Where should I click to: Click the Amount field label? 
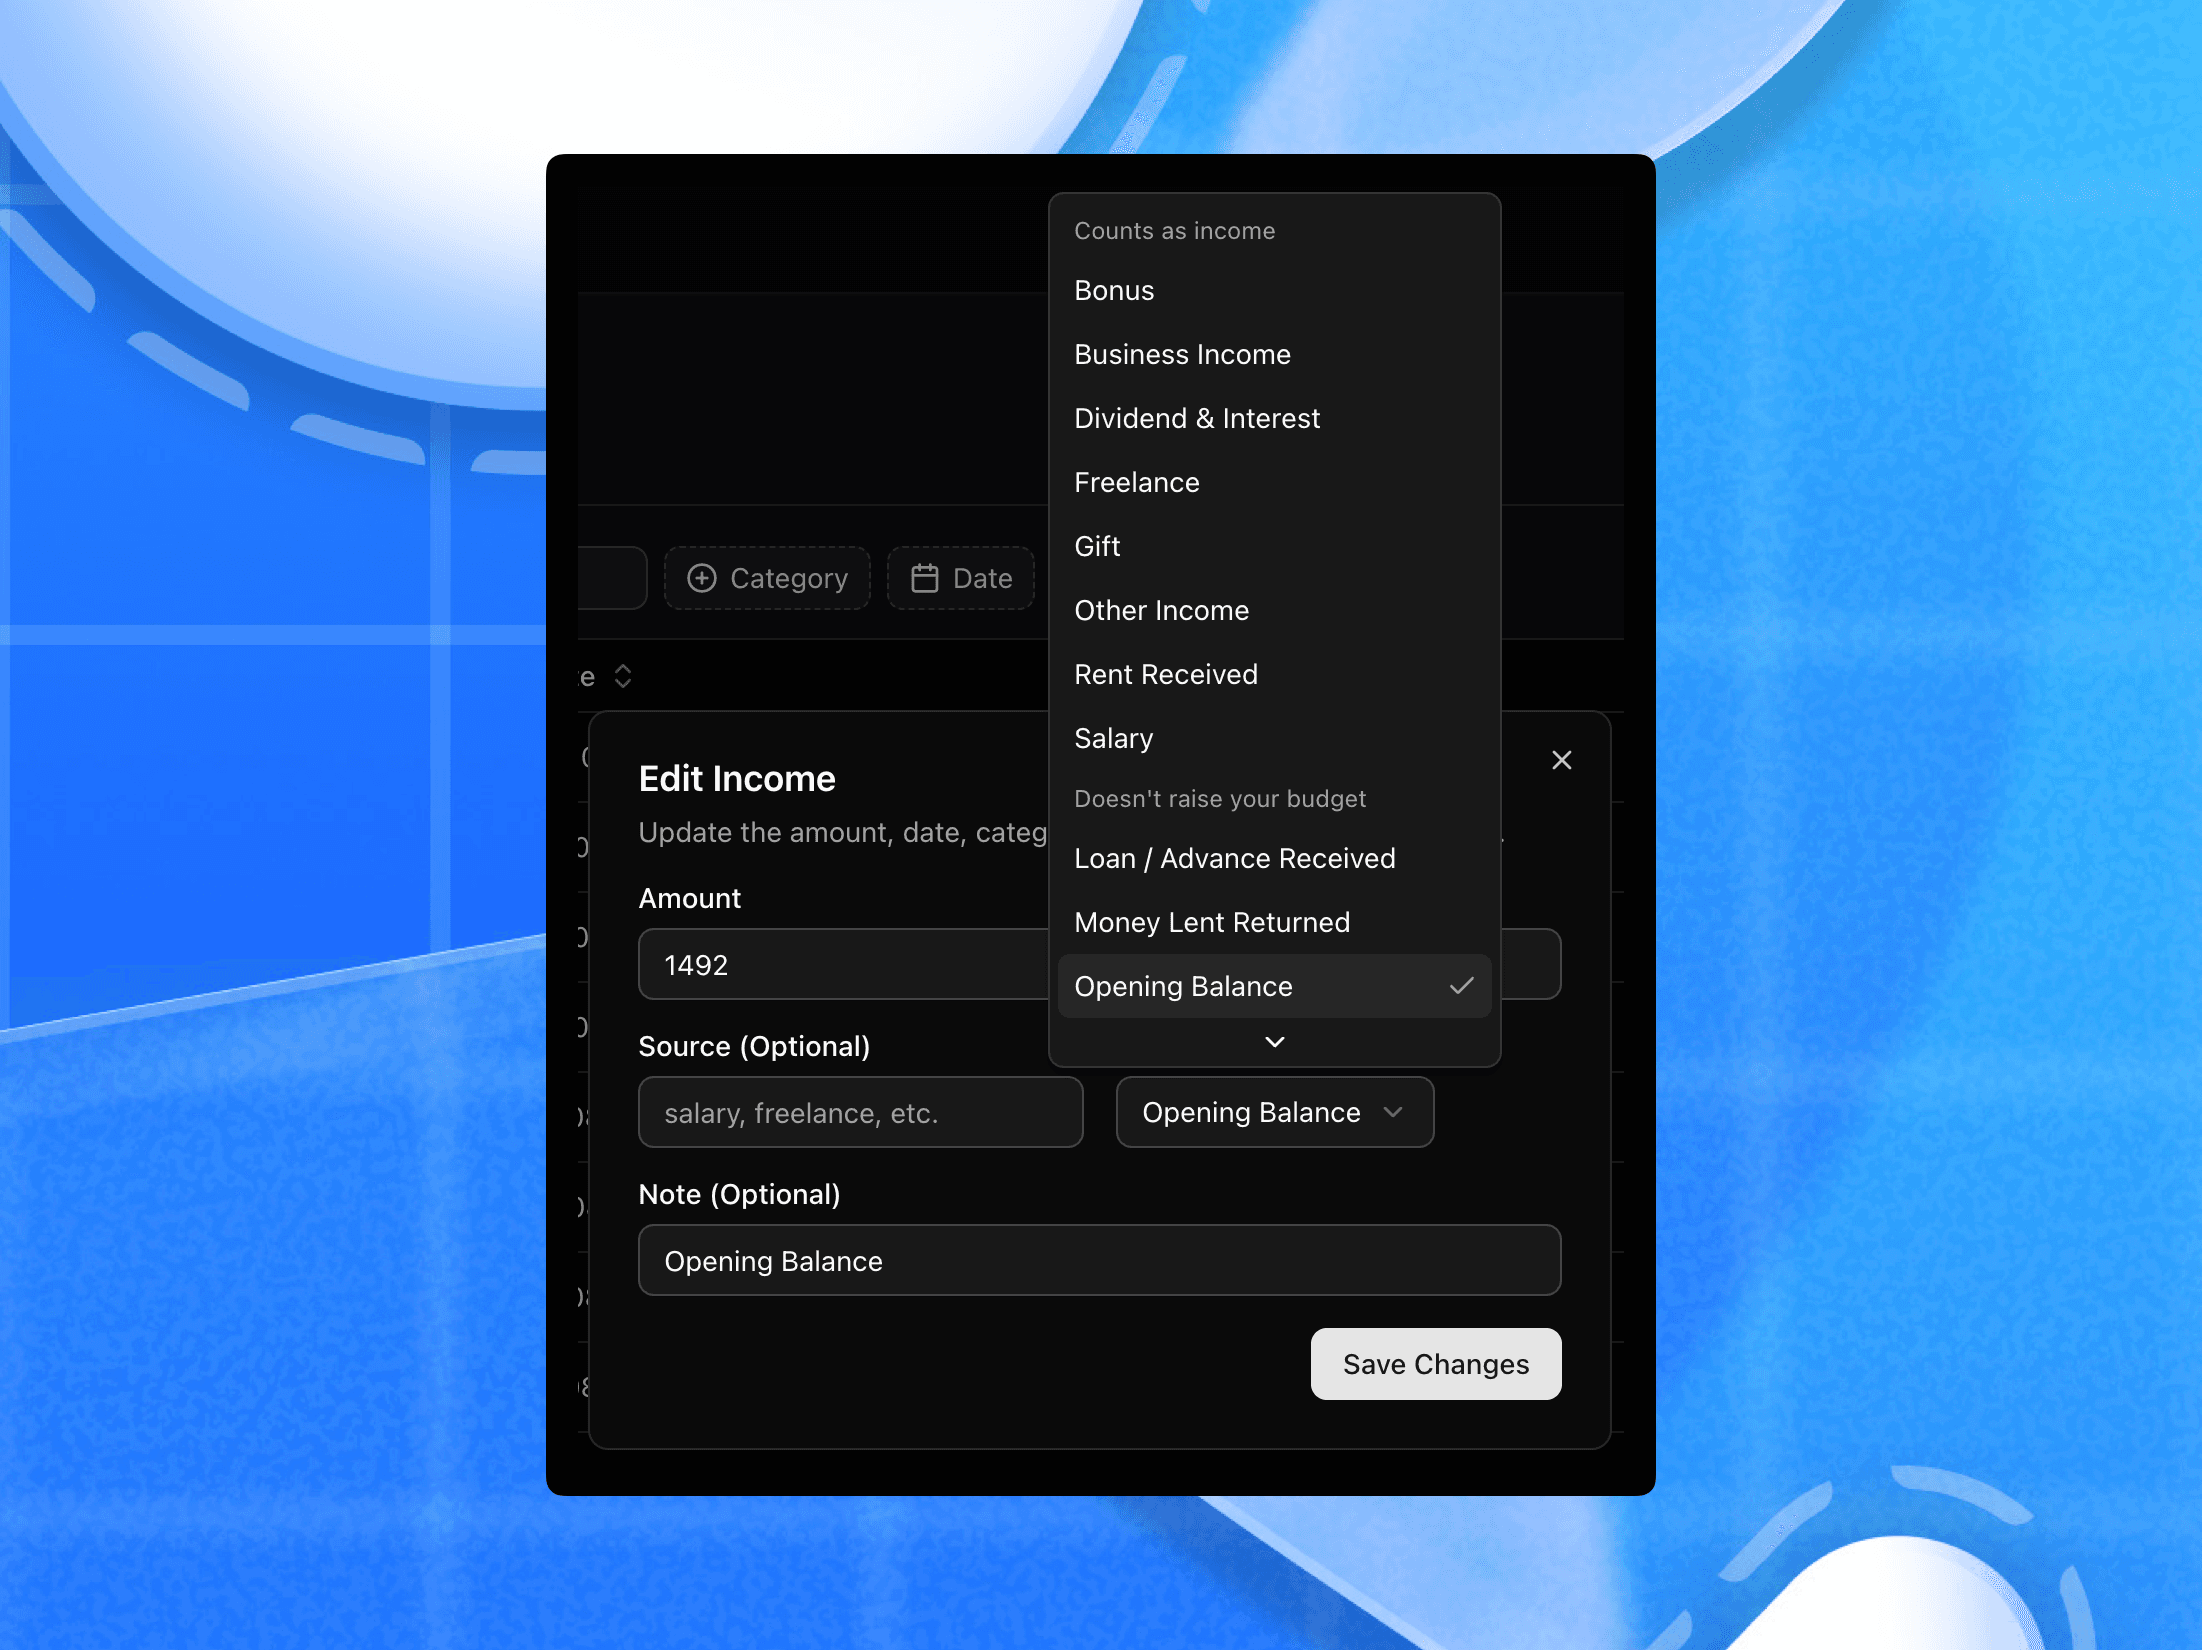[x=689, y=898]
